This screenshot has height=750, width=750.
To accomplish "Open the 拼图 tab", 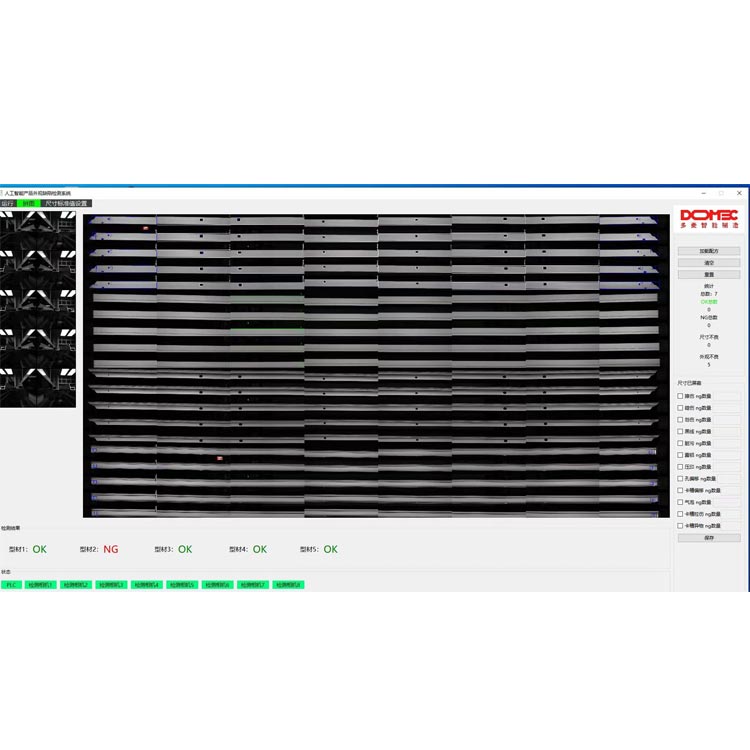I will 29,203.
